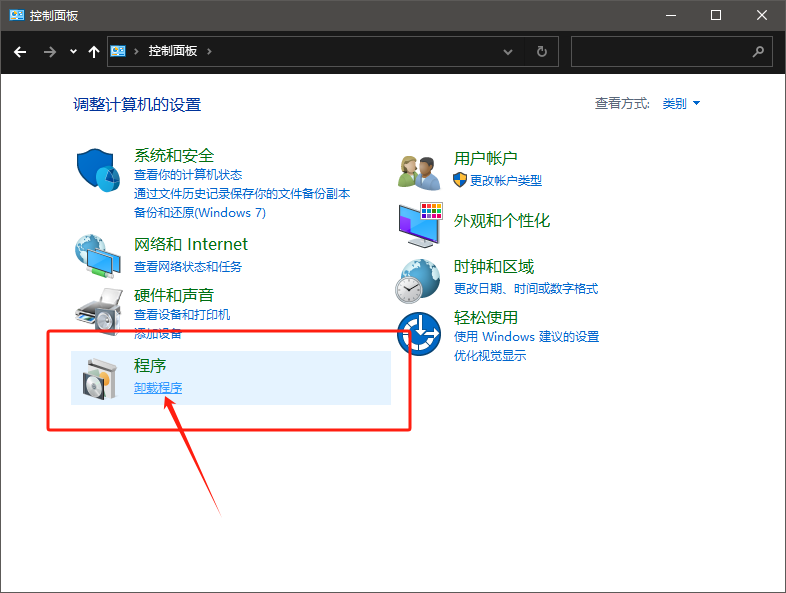Open recent locations dropdown next to forward arrow

coord(73,51)
